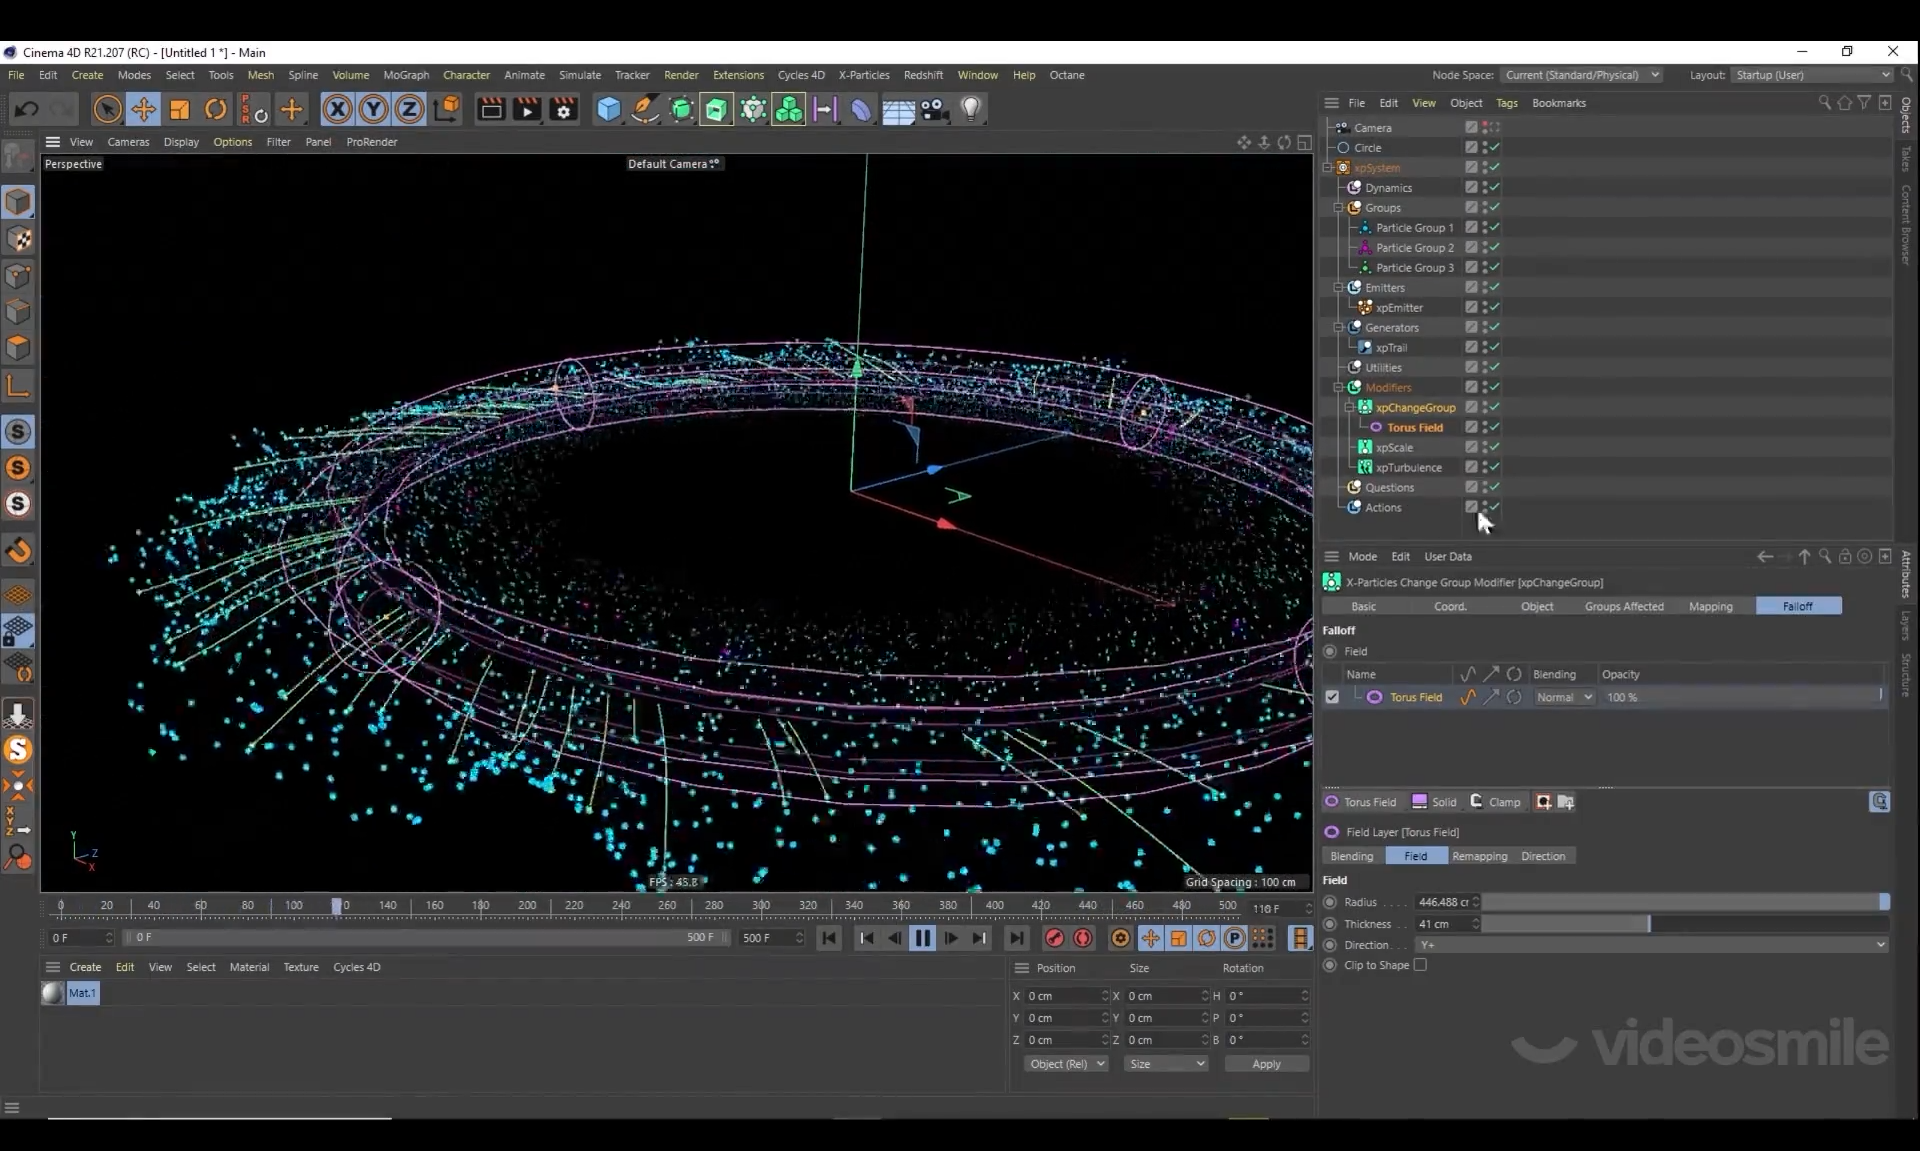This screenshot has width=1920, height=1151.
Task: Click the Clamp field button
Action: point(1495,802)
